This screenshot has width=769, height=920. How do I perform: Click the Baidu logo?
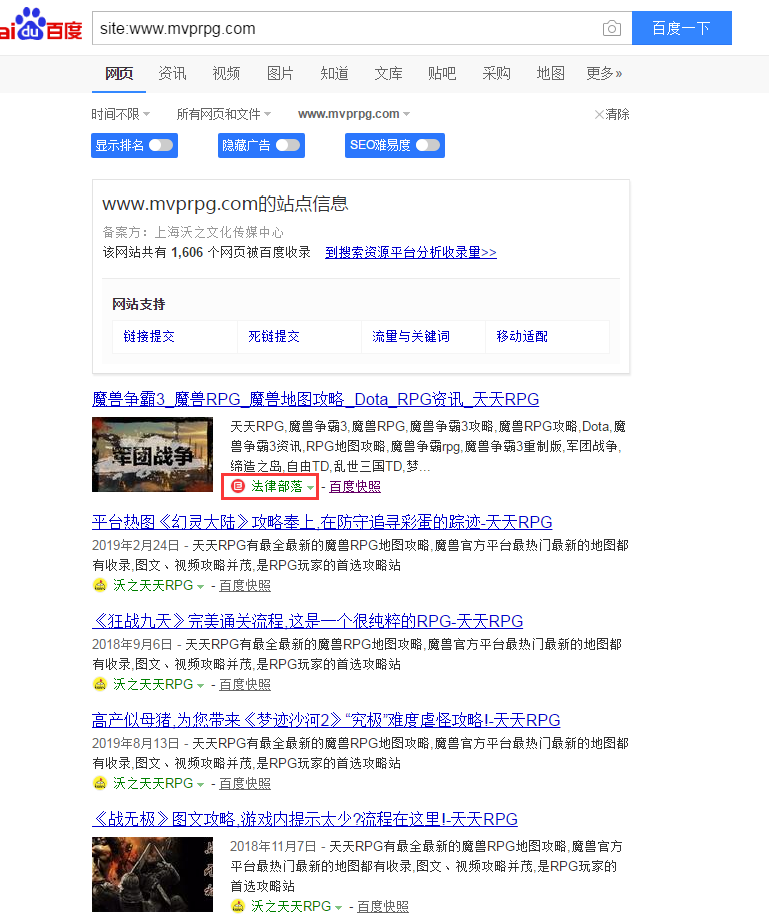click(x=41, y=25)
